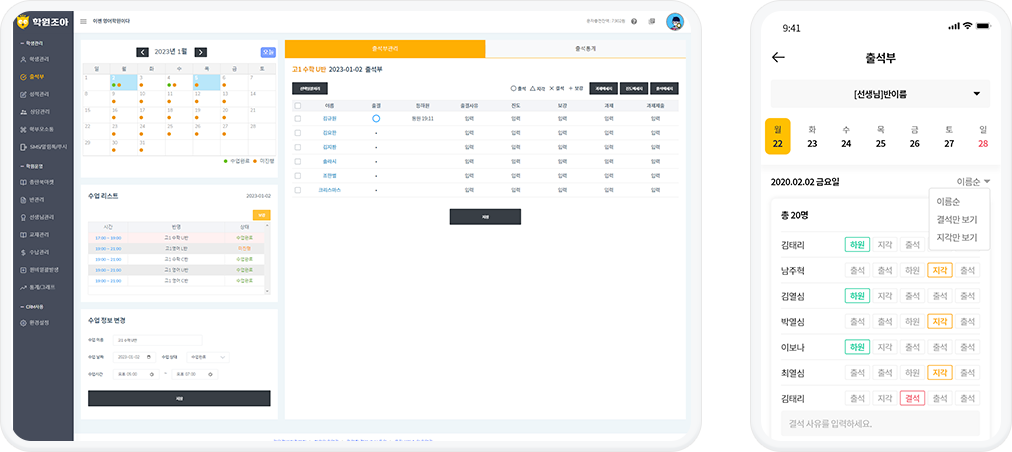This screenshot has width=1012, height=452.
Task: Go to next month in calendar
Action: pyautogui.click(x=201, y=52)
